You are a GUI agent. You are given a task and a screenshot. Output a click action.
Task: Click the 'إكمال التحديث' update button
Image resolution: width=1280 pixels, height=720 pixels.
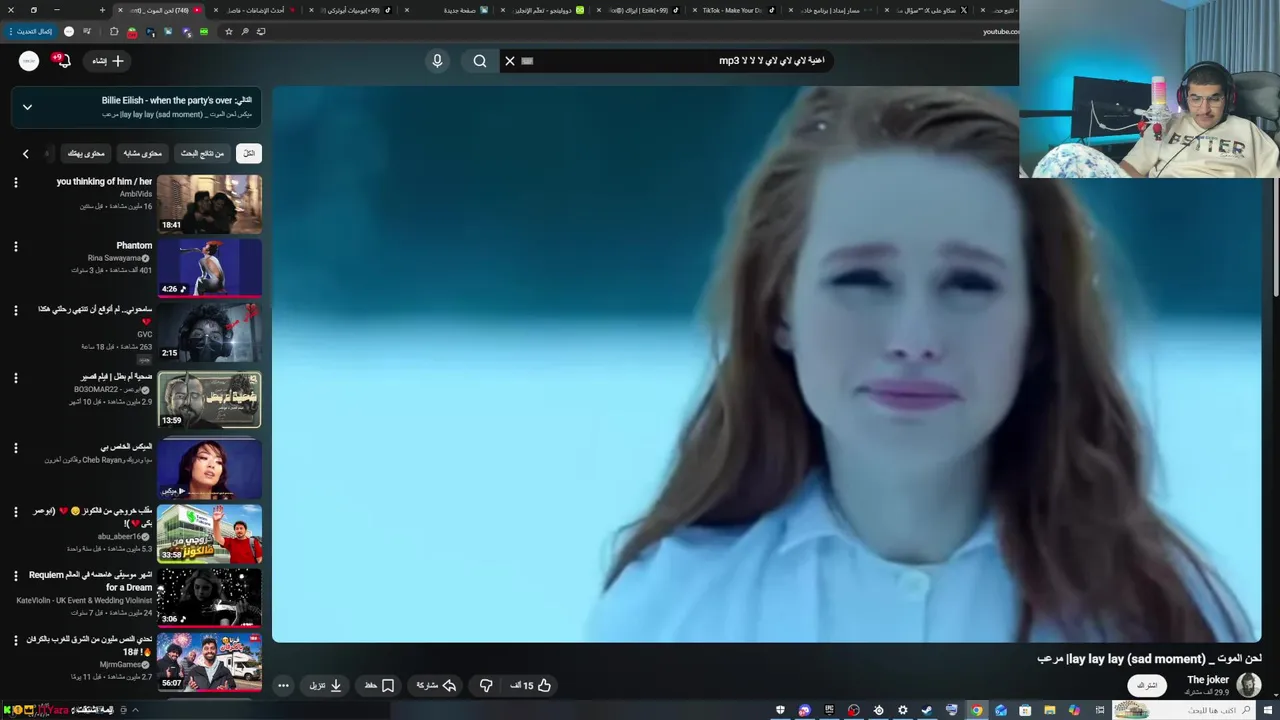tap(33, 32)
